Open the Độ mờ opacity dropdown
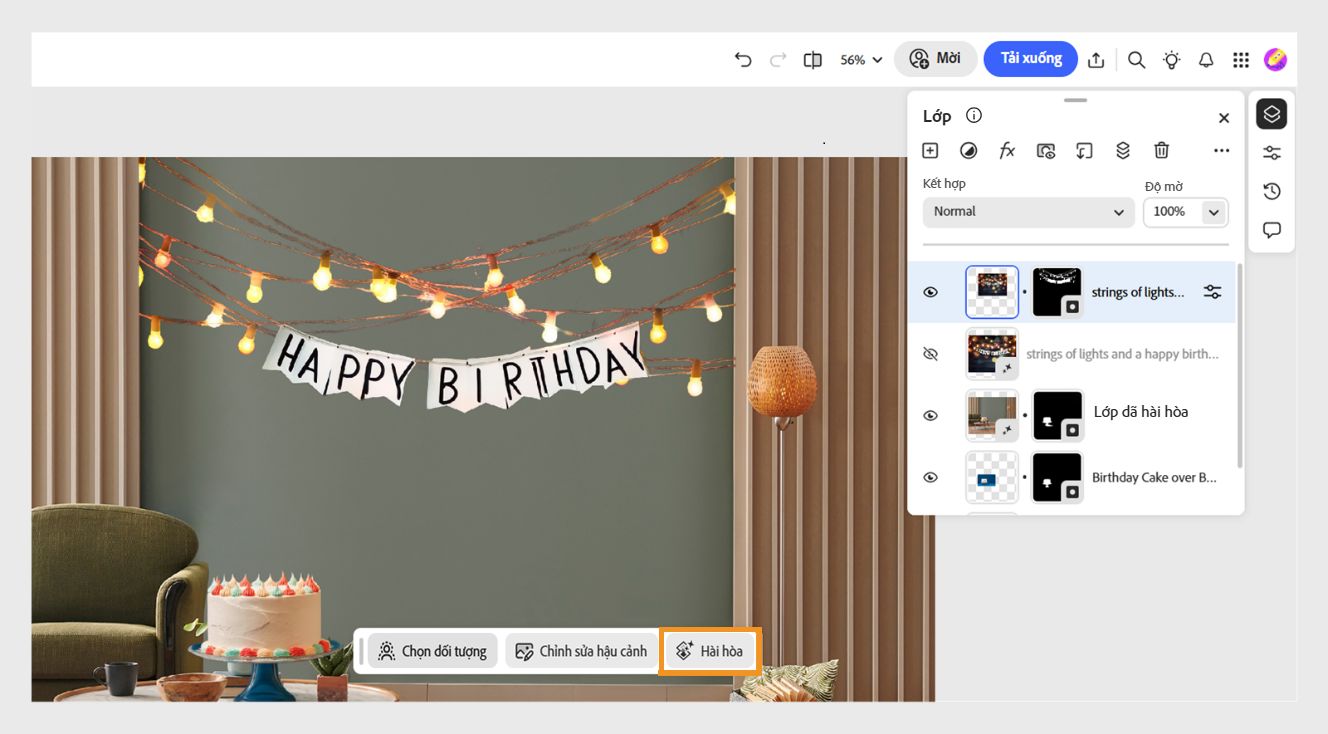 (x=1213, y=211)
